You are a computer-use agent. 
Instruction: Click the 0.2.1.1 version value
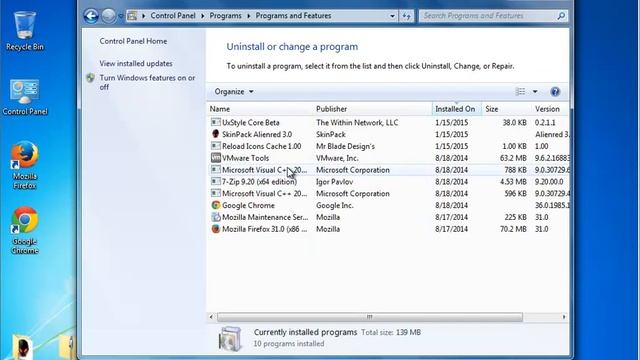[x=545, y=122]
